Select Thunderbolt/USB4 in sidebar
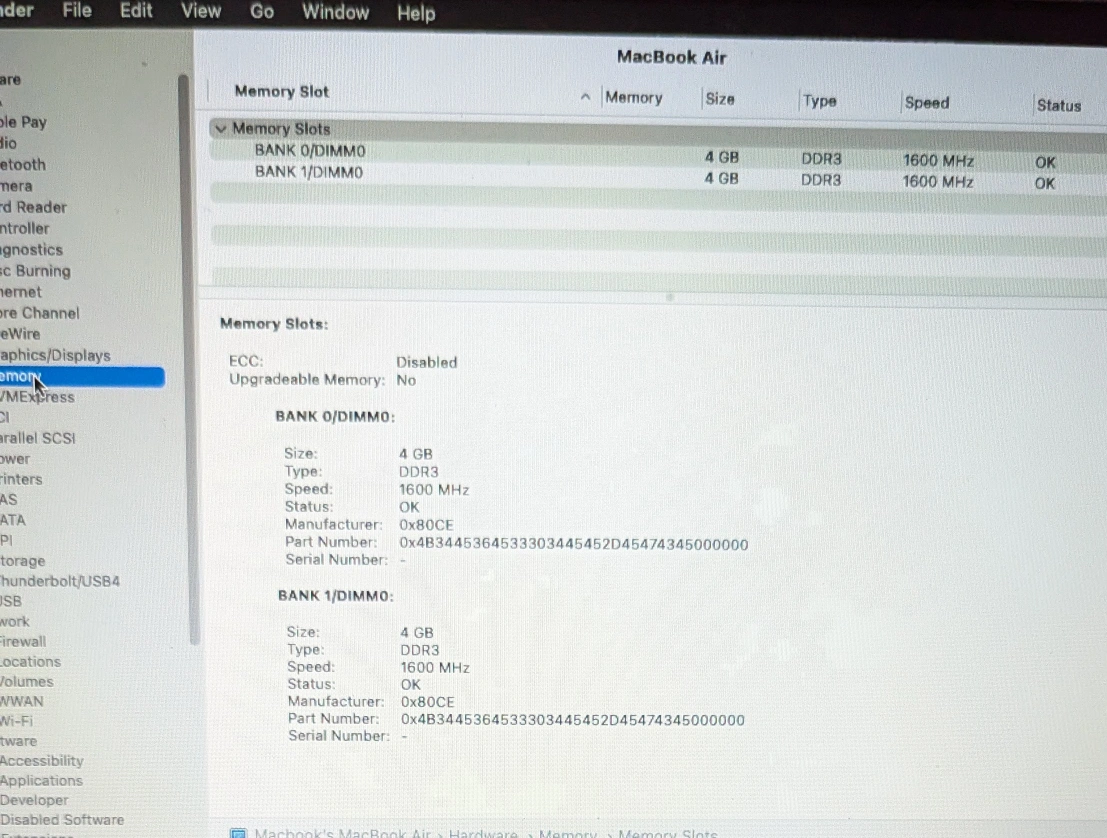The height and width of the screenshot is (838, 1107). (x=60, y=581)
